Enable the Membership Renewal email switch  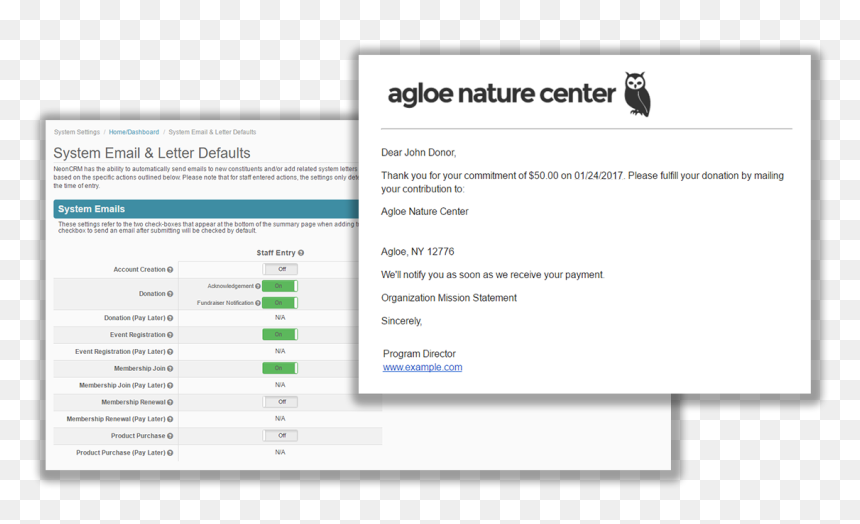coord(280,402)
